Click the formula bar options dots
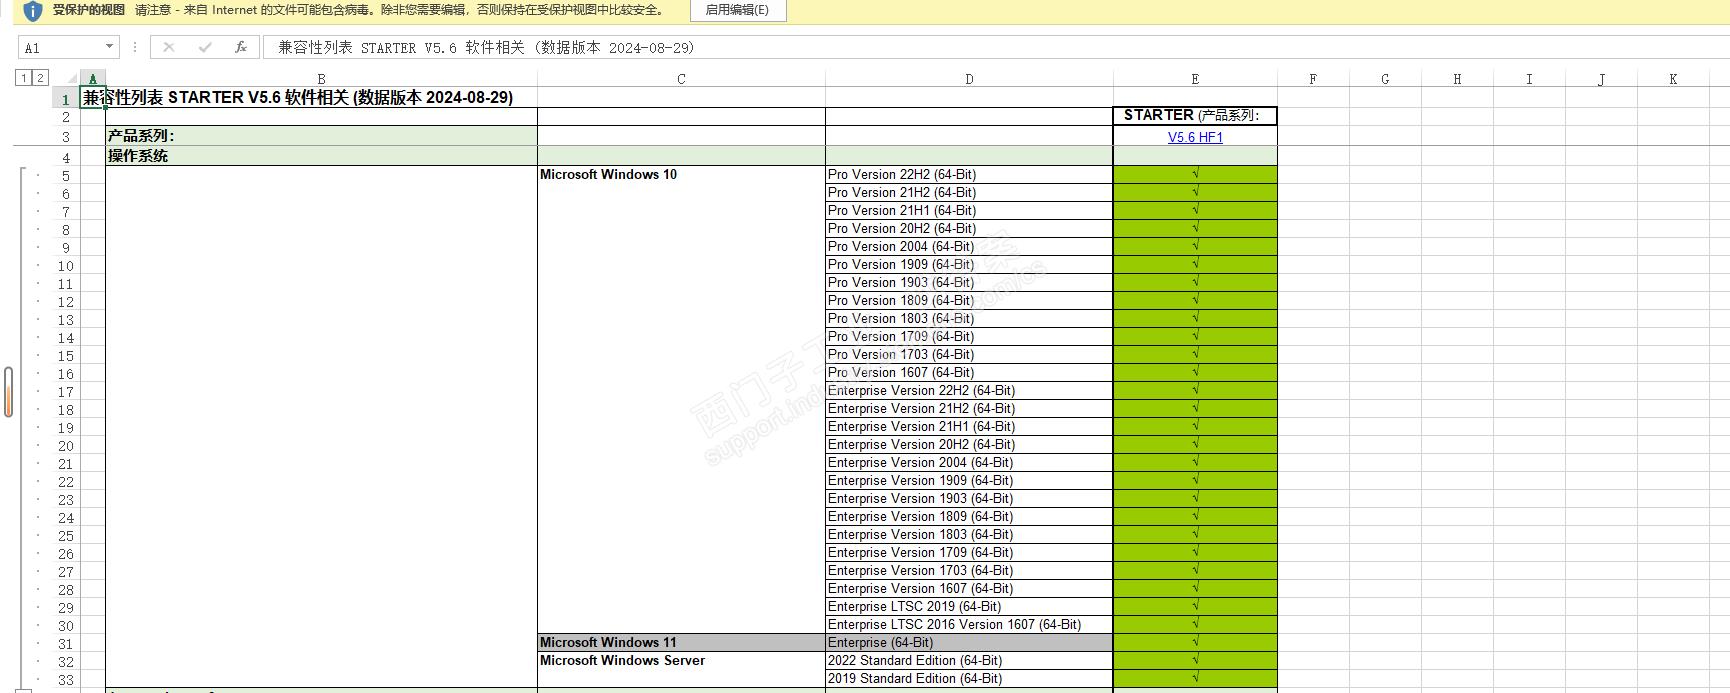The image size is (1730, 693). [134, 47]
